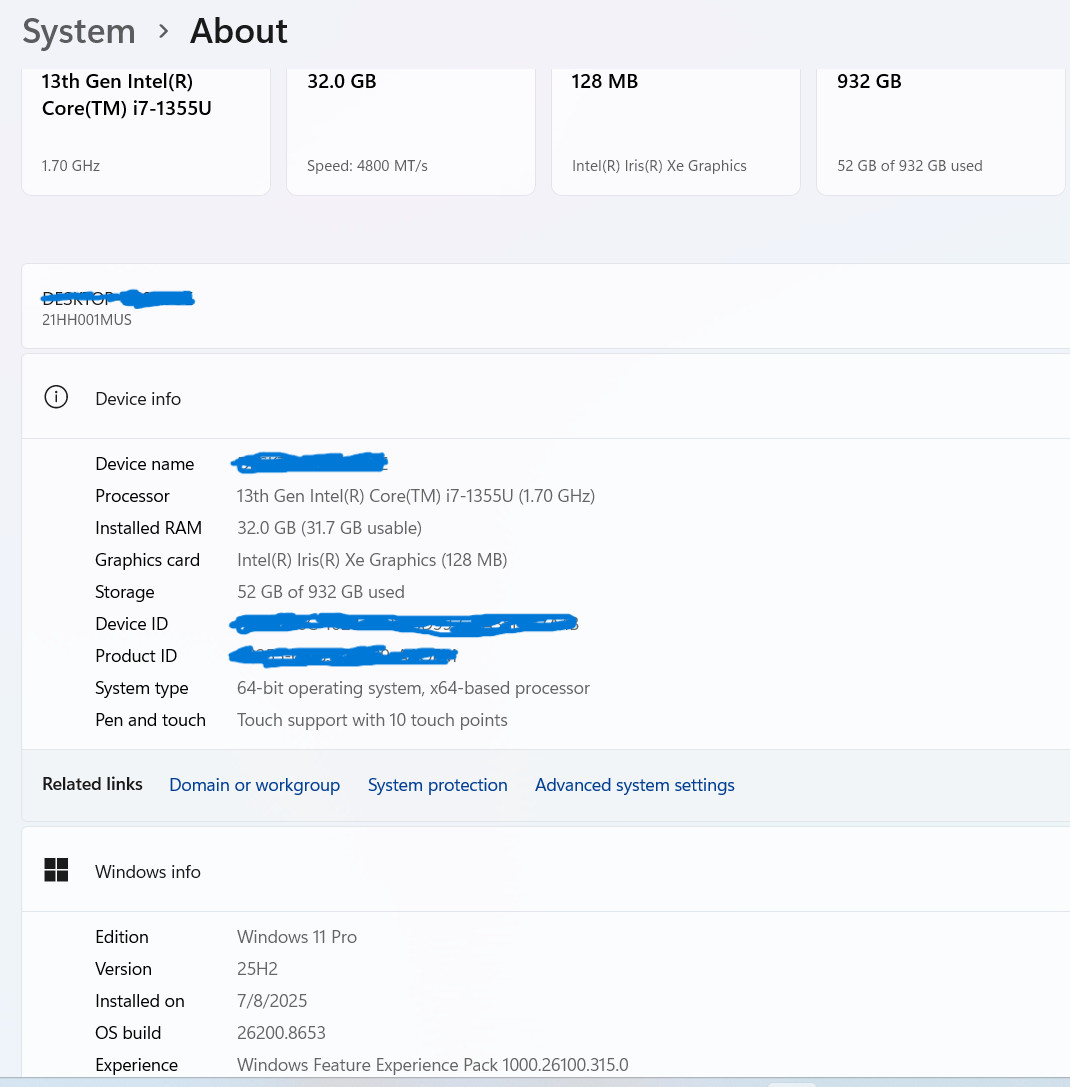Click the Windows info section header
Image resolution: width=1070 pixels, height=1087 pixels.
click(546, 869)
